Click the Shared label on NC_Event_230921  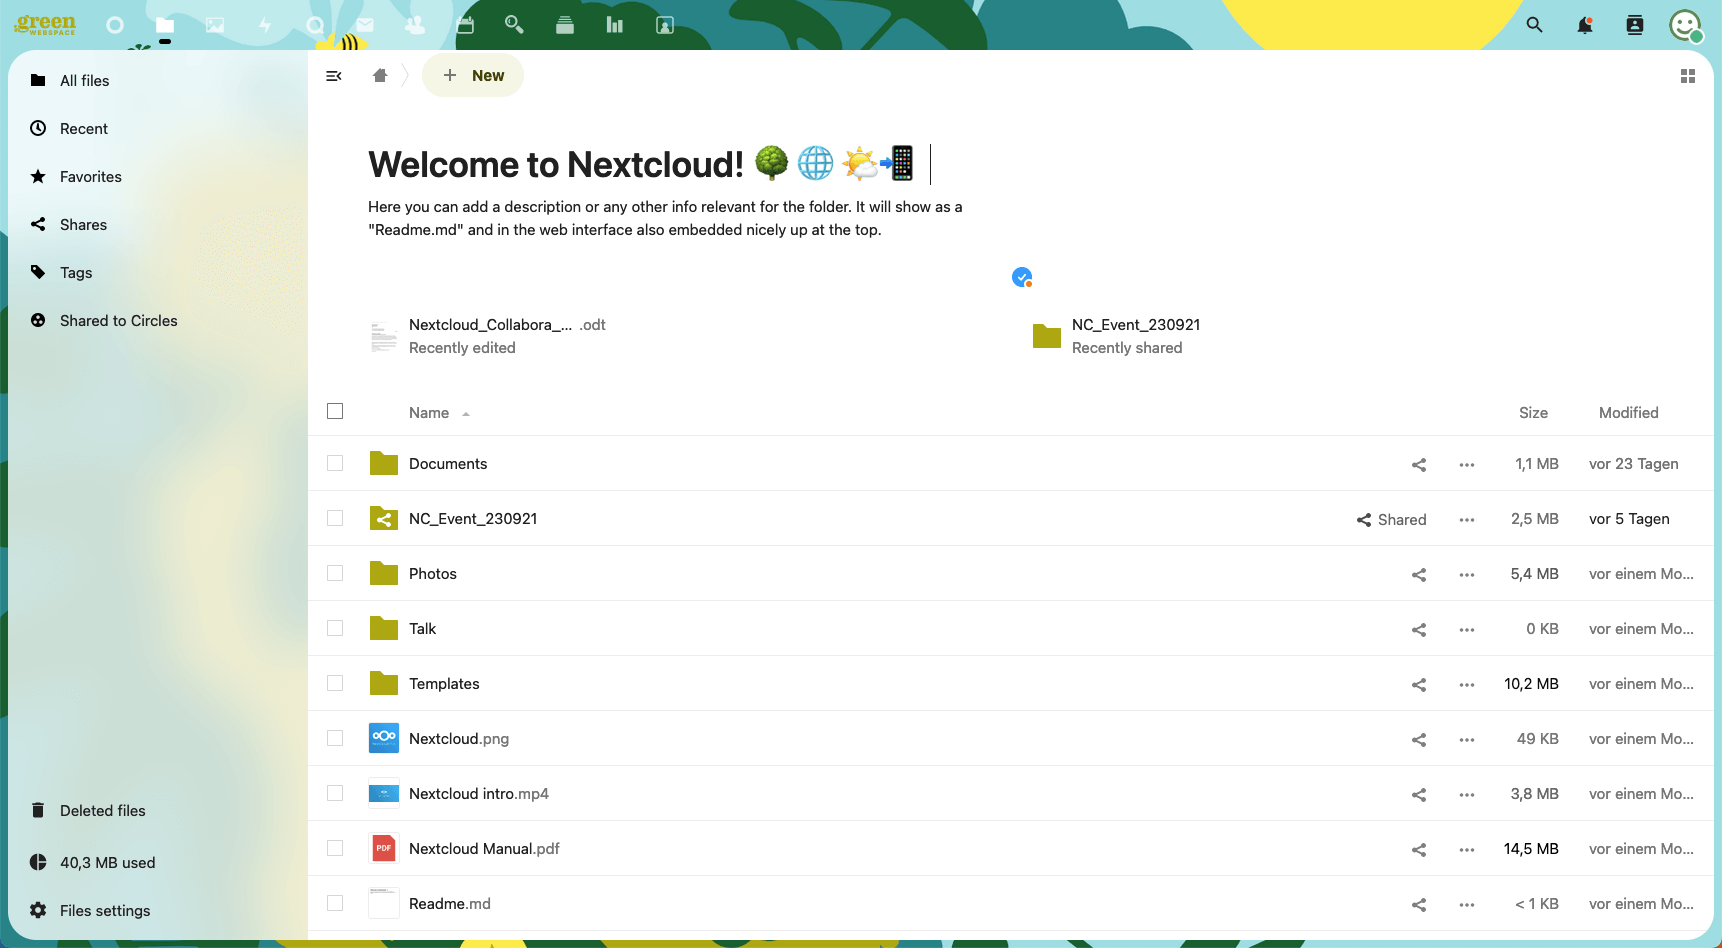(x=1391, y=520)
